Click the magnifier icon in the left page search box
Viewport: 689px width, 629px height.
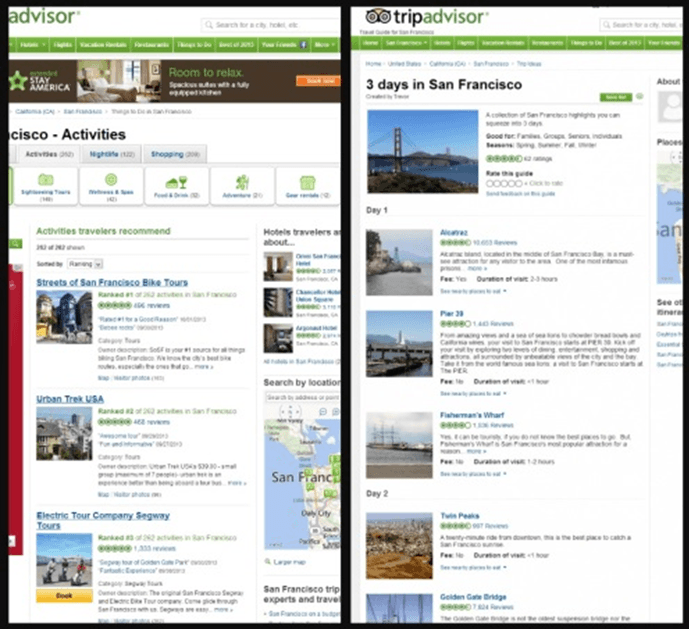(209, 25)
